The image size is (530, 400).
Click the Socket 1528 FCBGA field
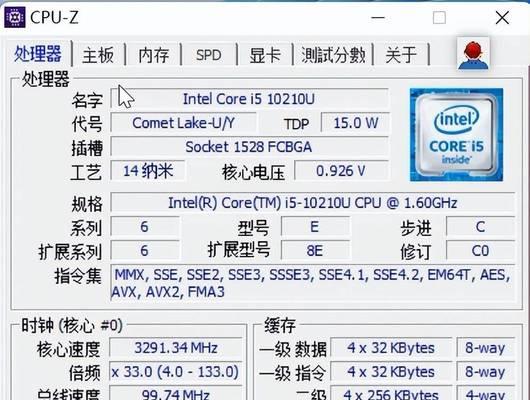pos(249,147)
